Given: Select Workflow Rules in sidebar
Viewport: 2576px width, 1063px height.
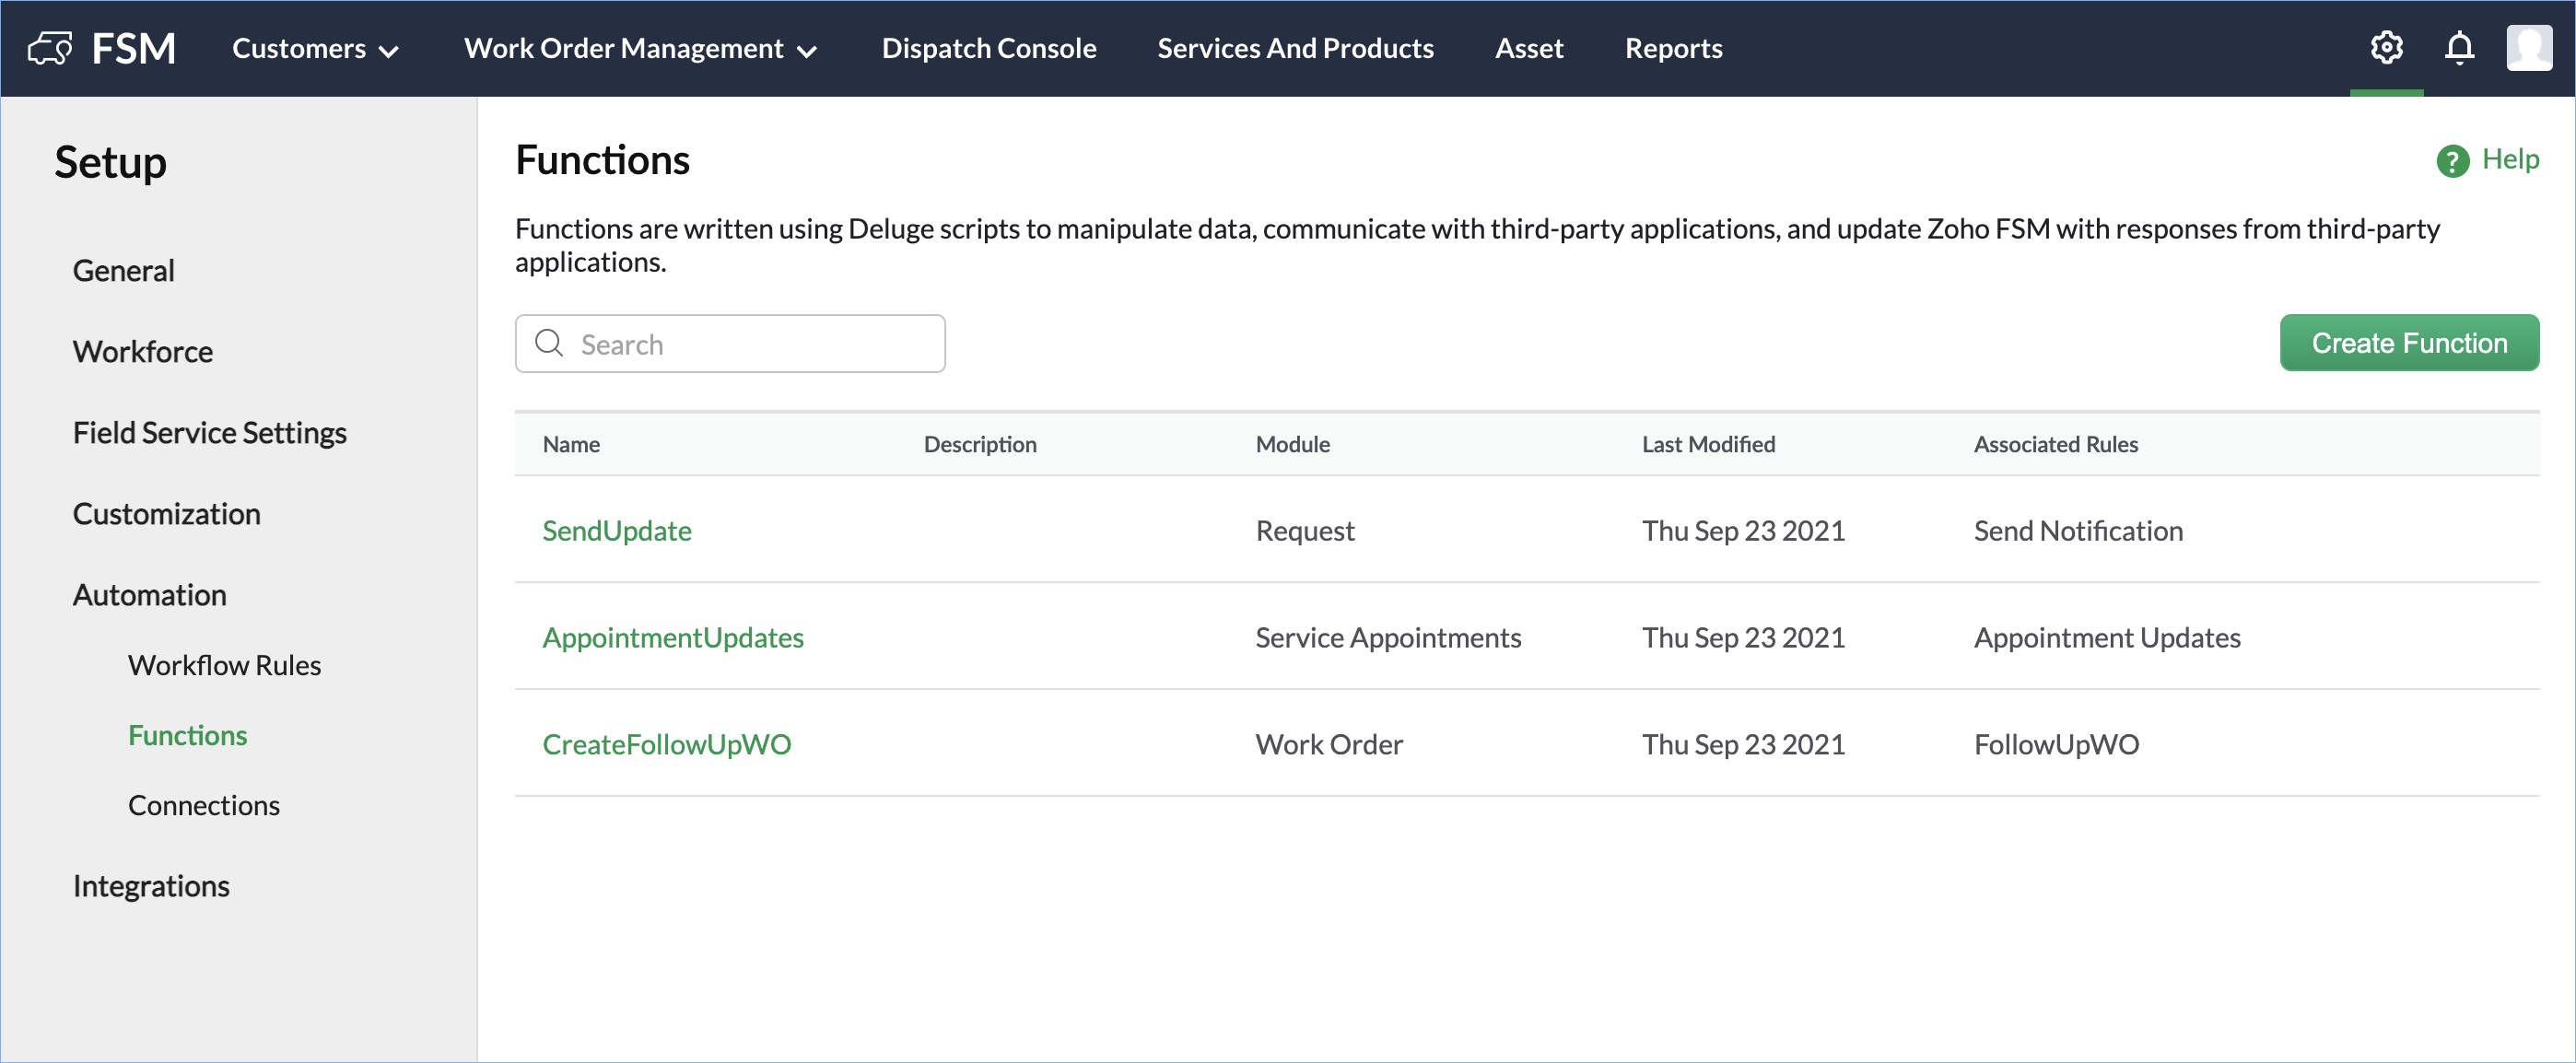Looking at the screenshot, I should click(224, 665).
